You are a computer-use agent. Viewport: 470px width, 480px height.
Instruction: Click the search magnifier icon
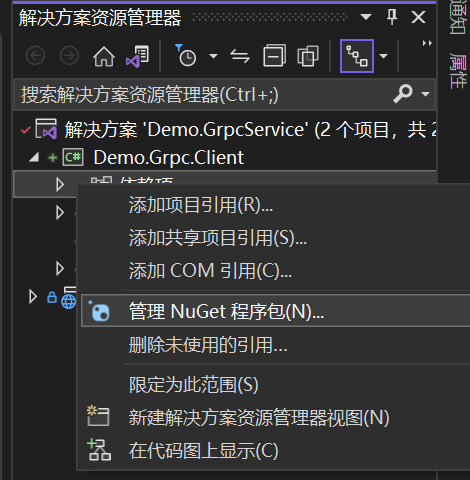[403, 94]
